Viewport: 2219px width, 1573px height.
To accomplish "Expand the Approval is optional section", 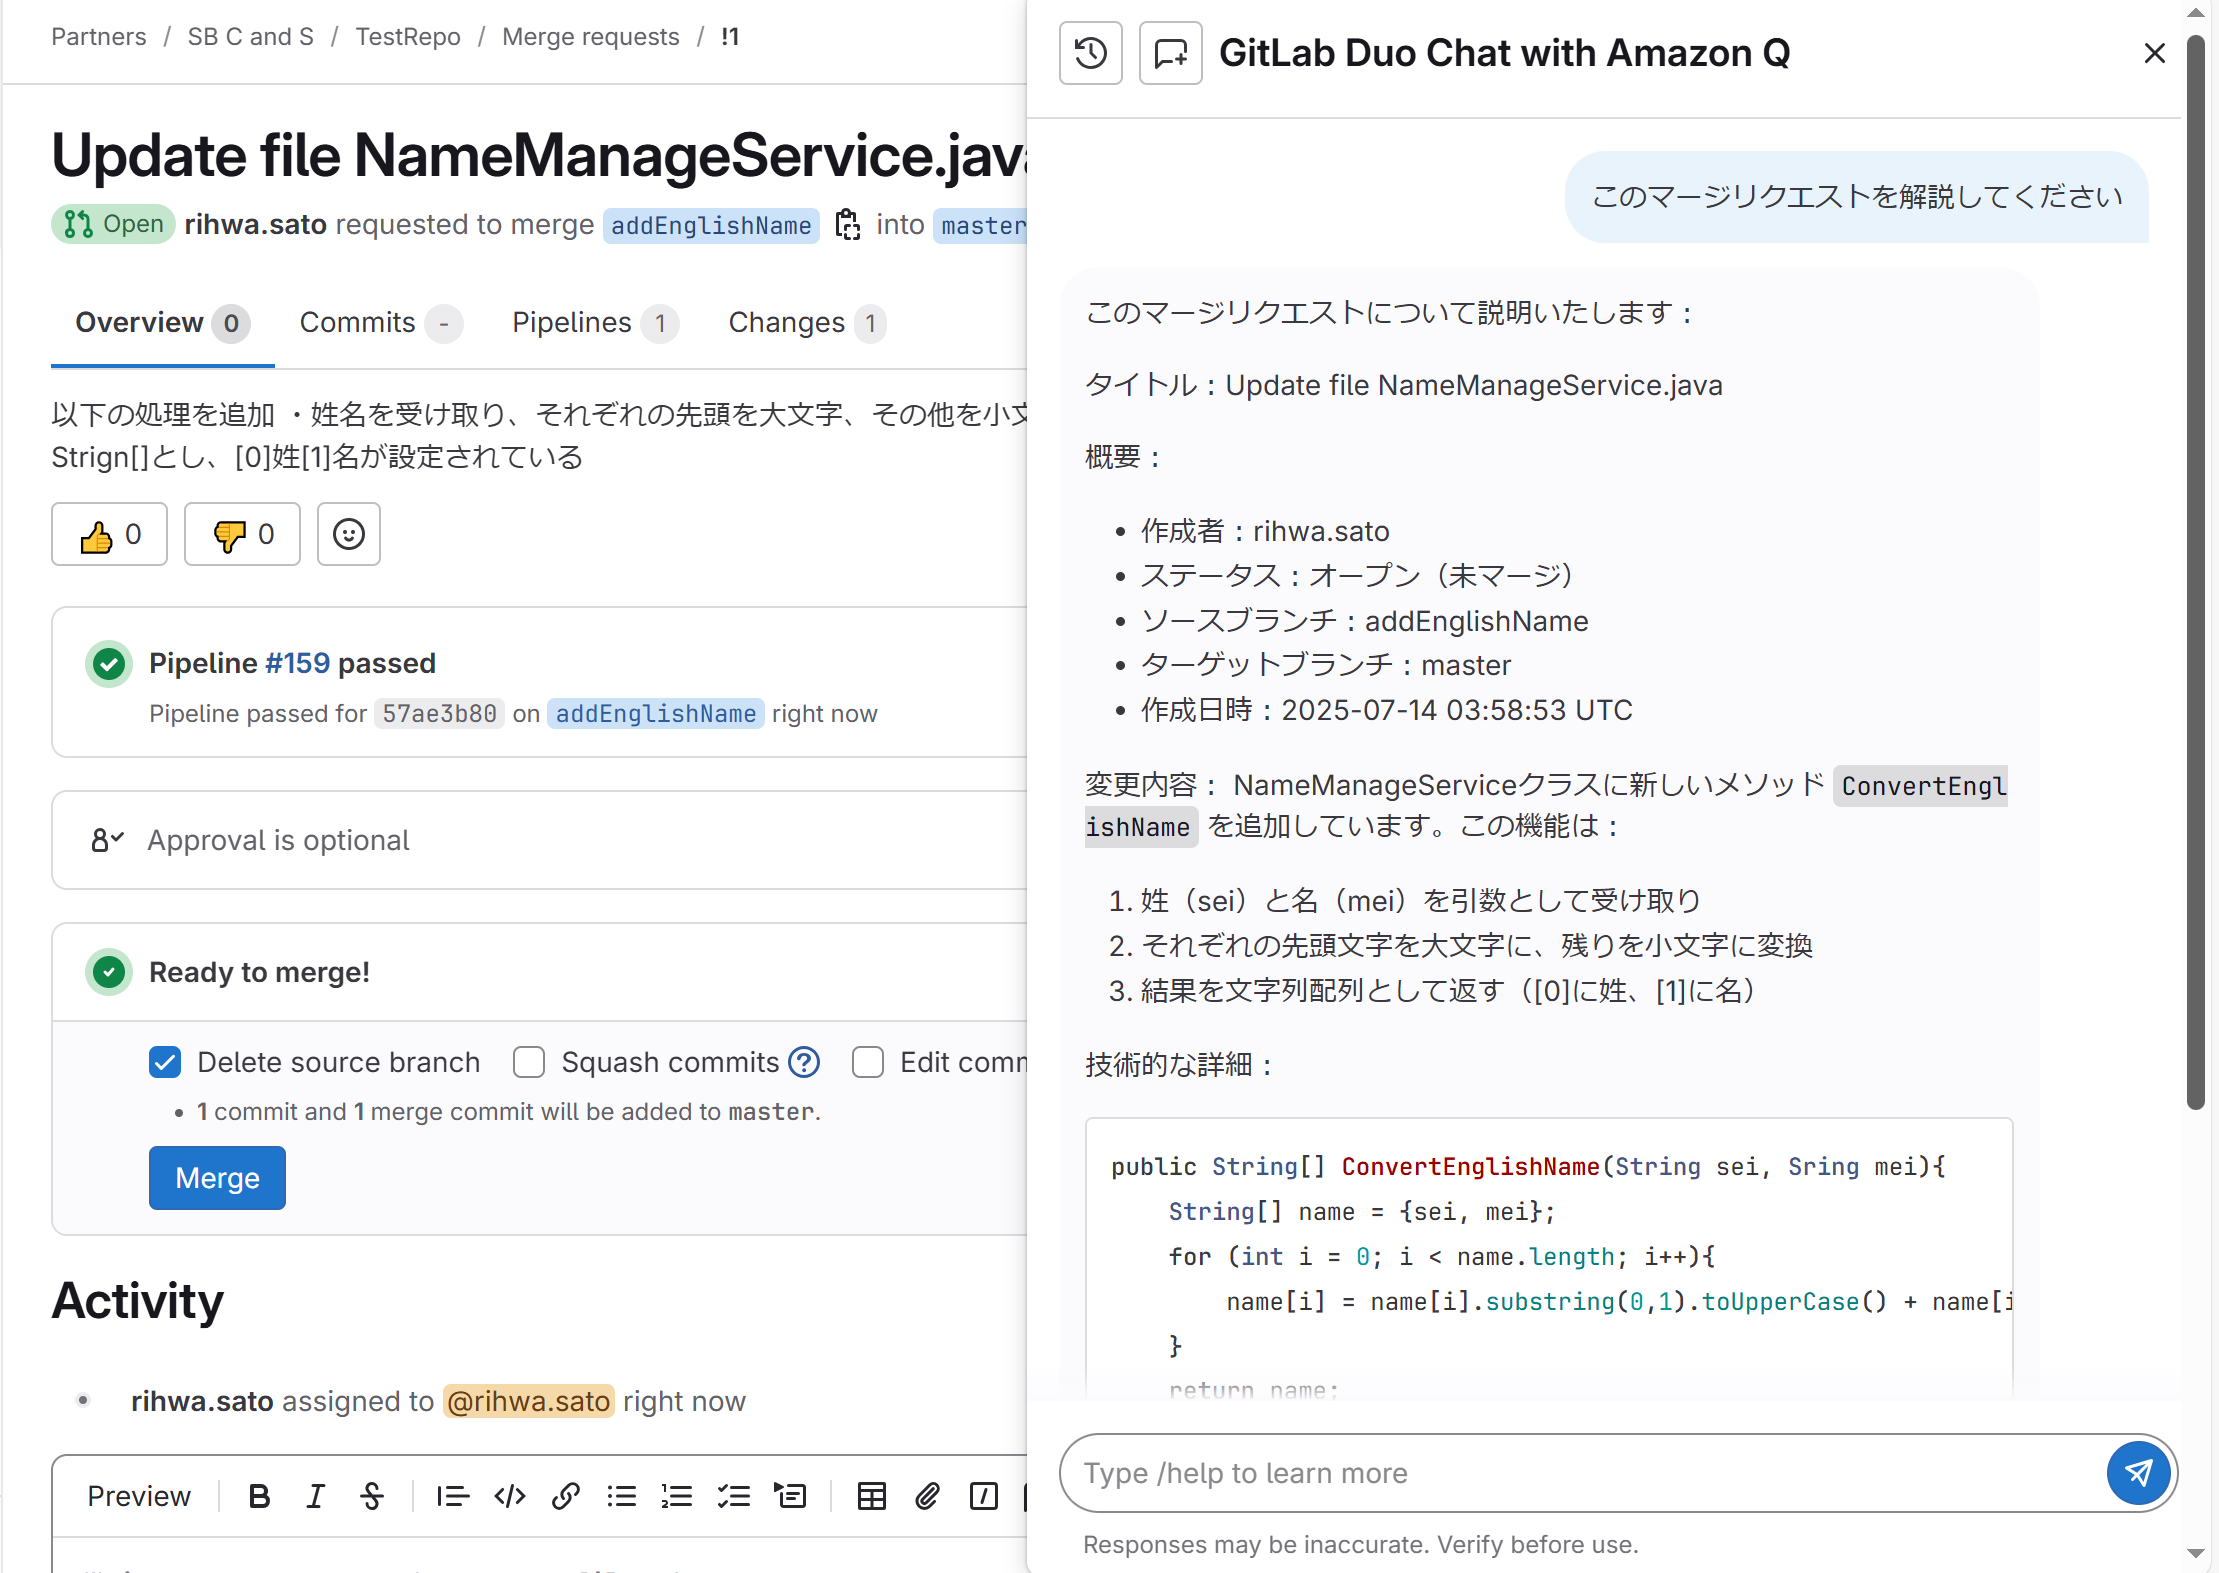I will click(x=540, y=840).
